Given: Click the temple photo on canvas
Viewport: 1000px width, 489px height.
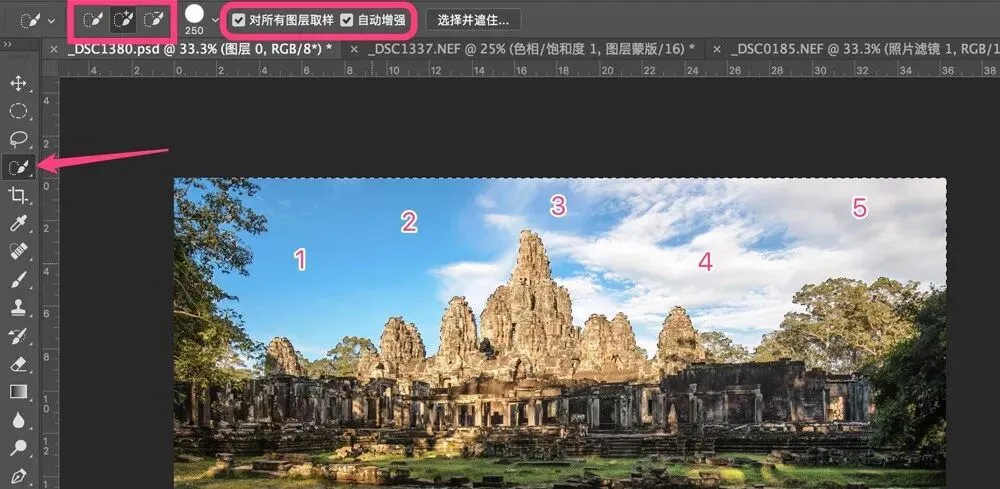Looking at the screenshot, I should pyautogui.click(x=559, y=333).
